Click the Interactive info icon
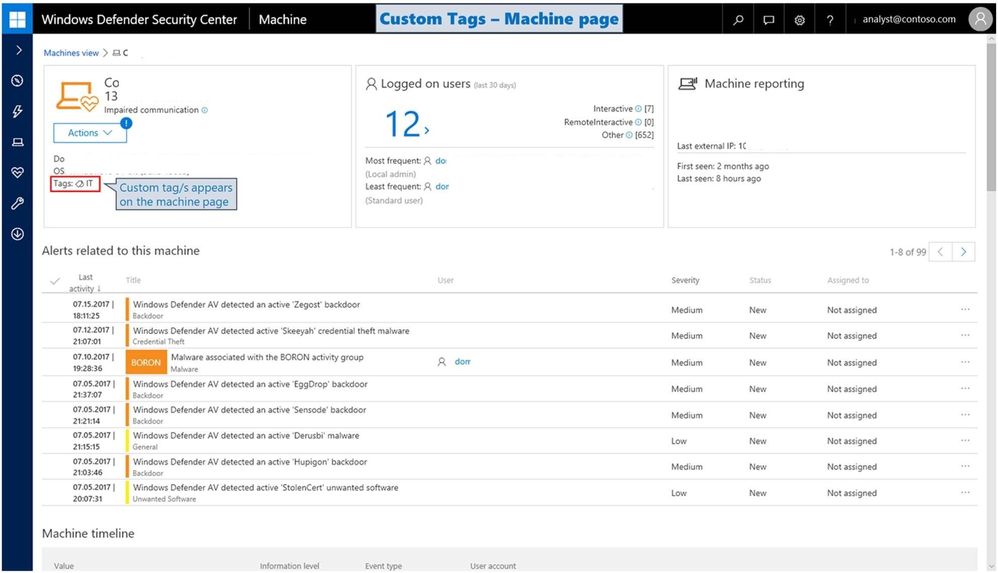Image resolution: width=998 pixels, height=573 pixels. [638, 109]
